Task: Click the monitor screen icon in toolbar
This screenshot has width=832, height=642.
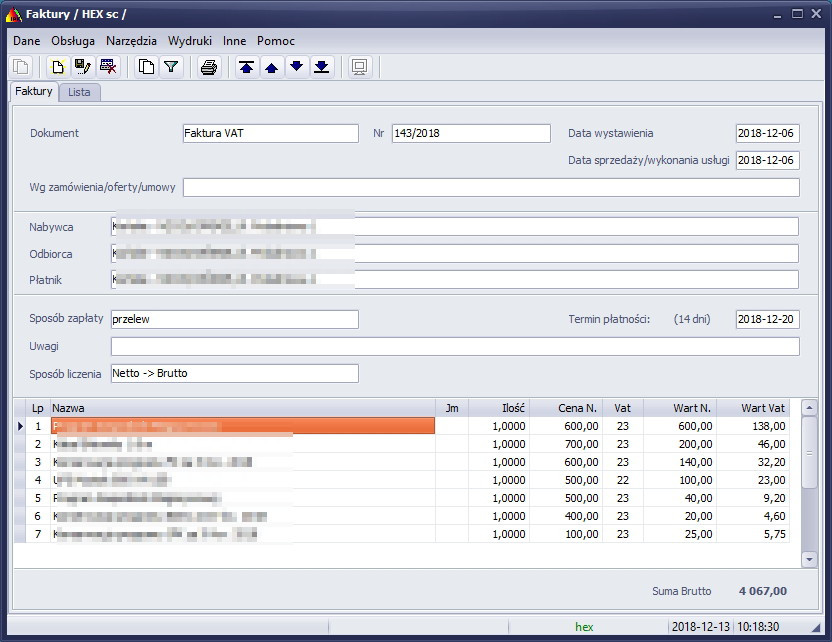Action: [360, 67]
